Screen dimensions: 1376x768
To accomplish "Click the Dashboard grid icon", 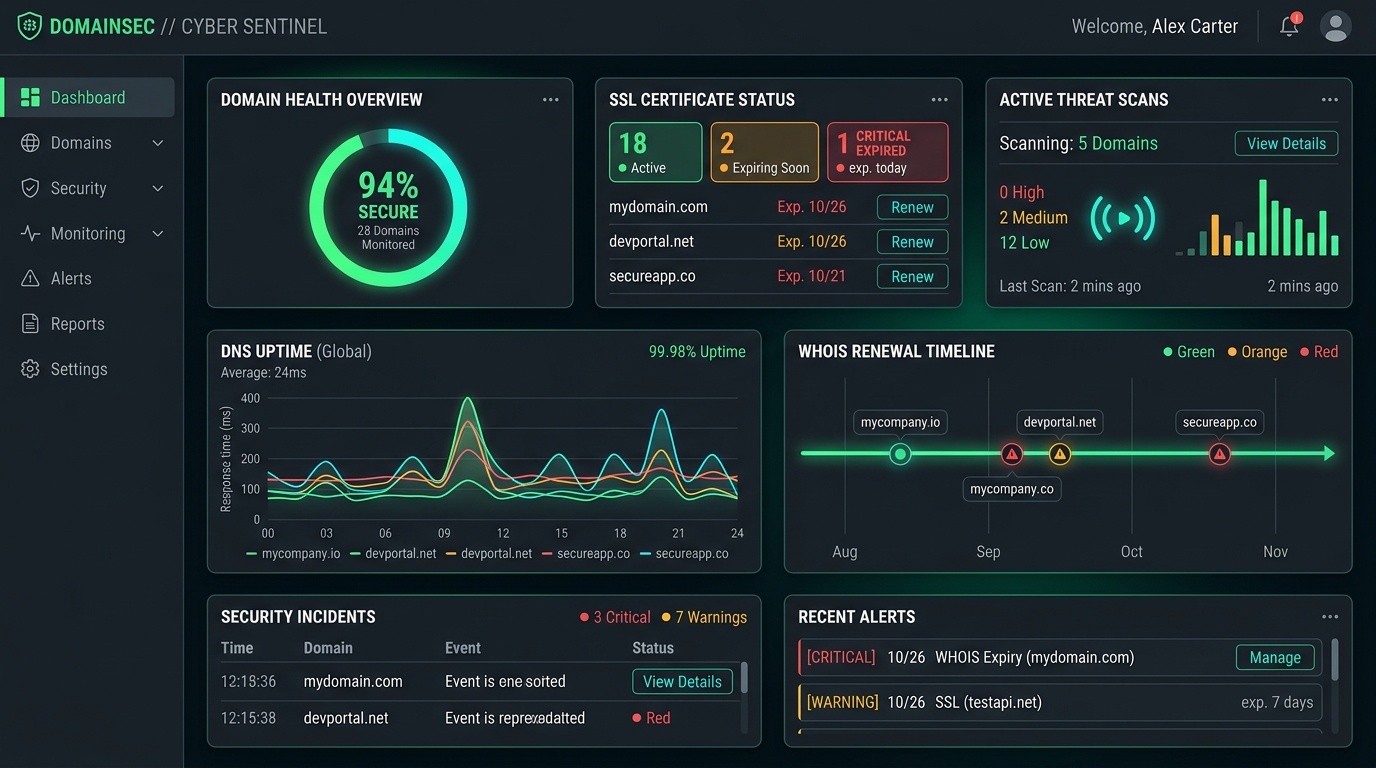I will (30, 97).
